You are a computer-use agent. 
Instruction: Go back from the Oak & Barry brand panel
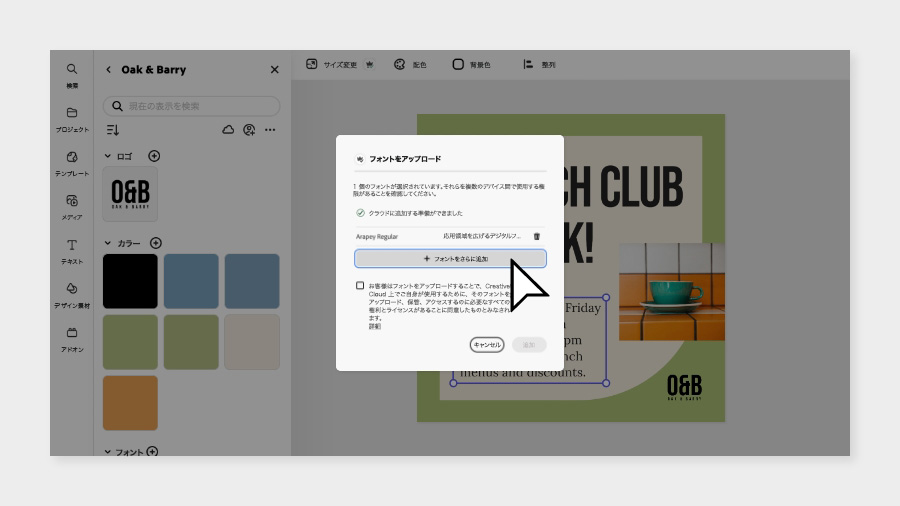(108, 69)
